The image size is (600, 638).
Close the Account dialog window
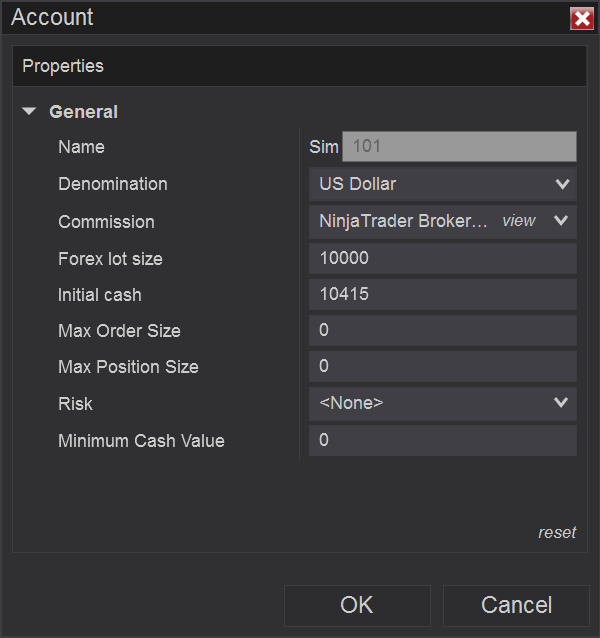click(581, 18)
